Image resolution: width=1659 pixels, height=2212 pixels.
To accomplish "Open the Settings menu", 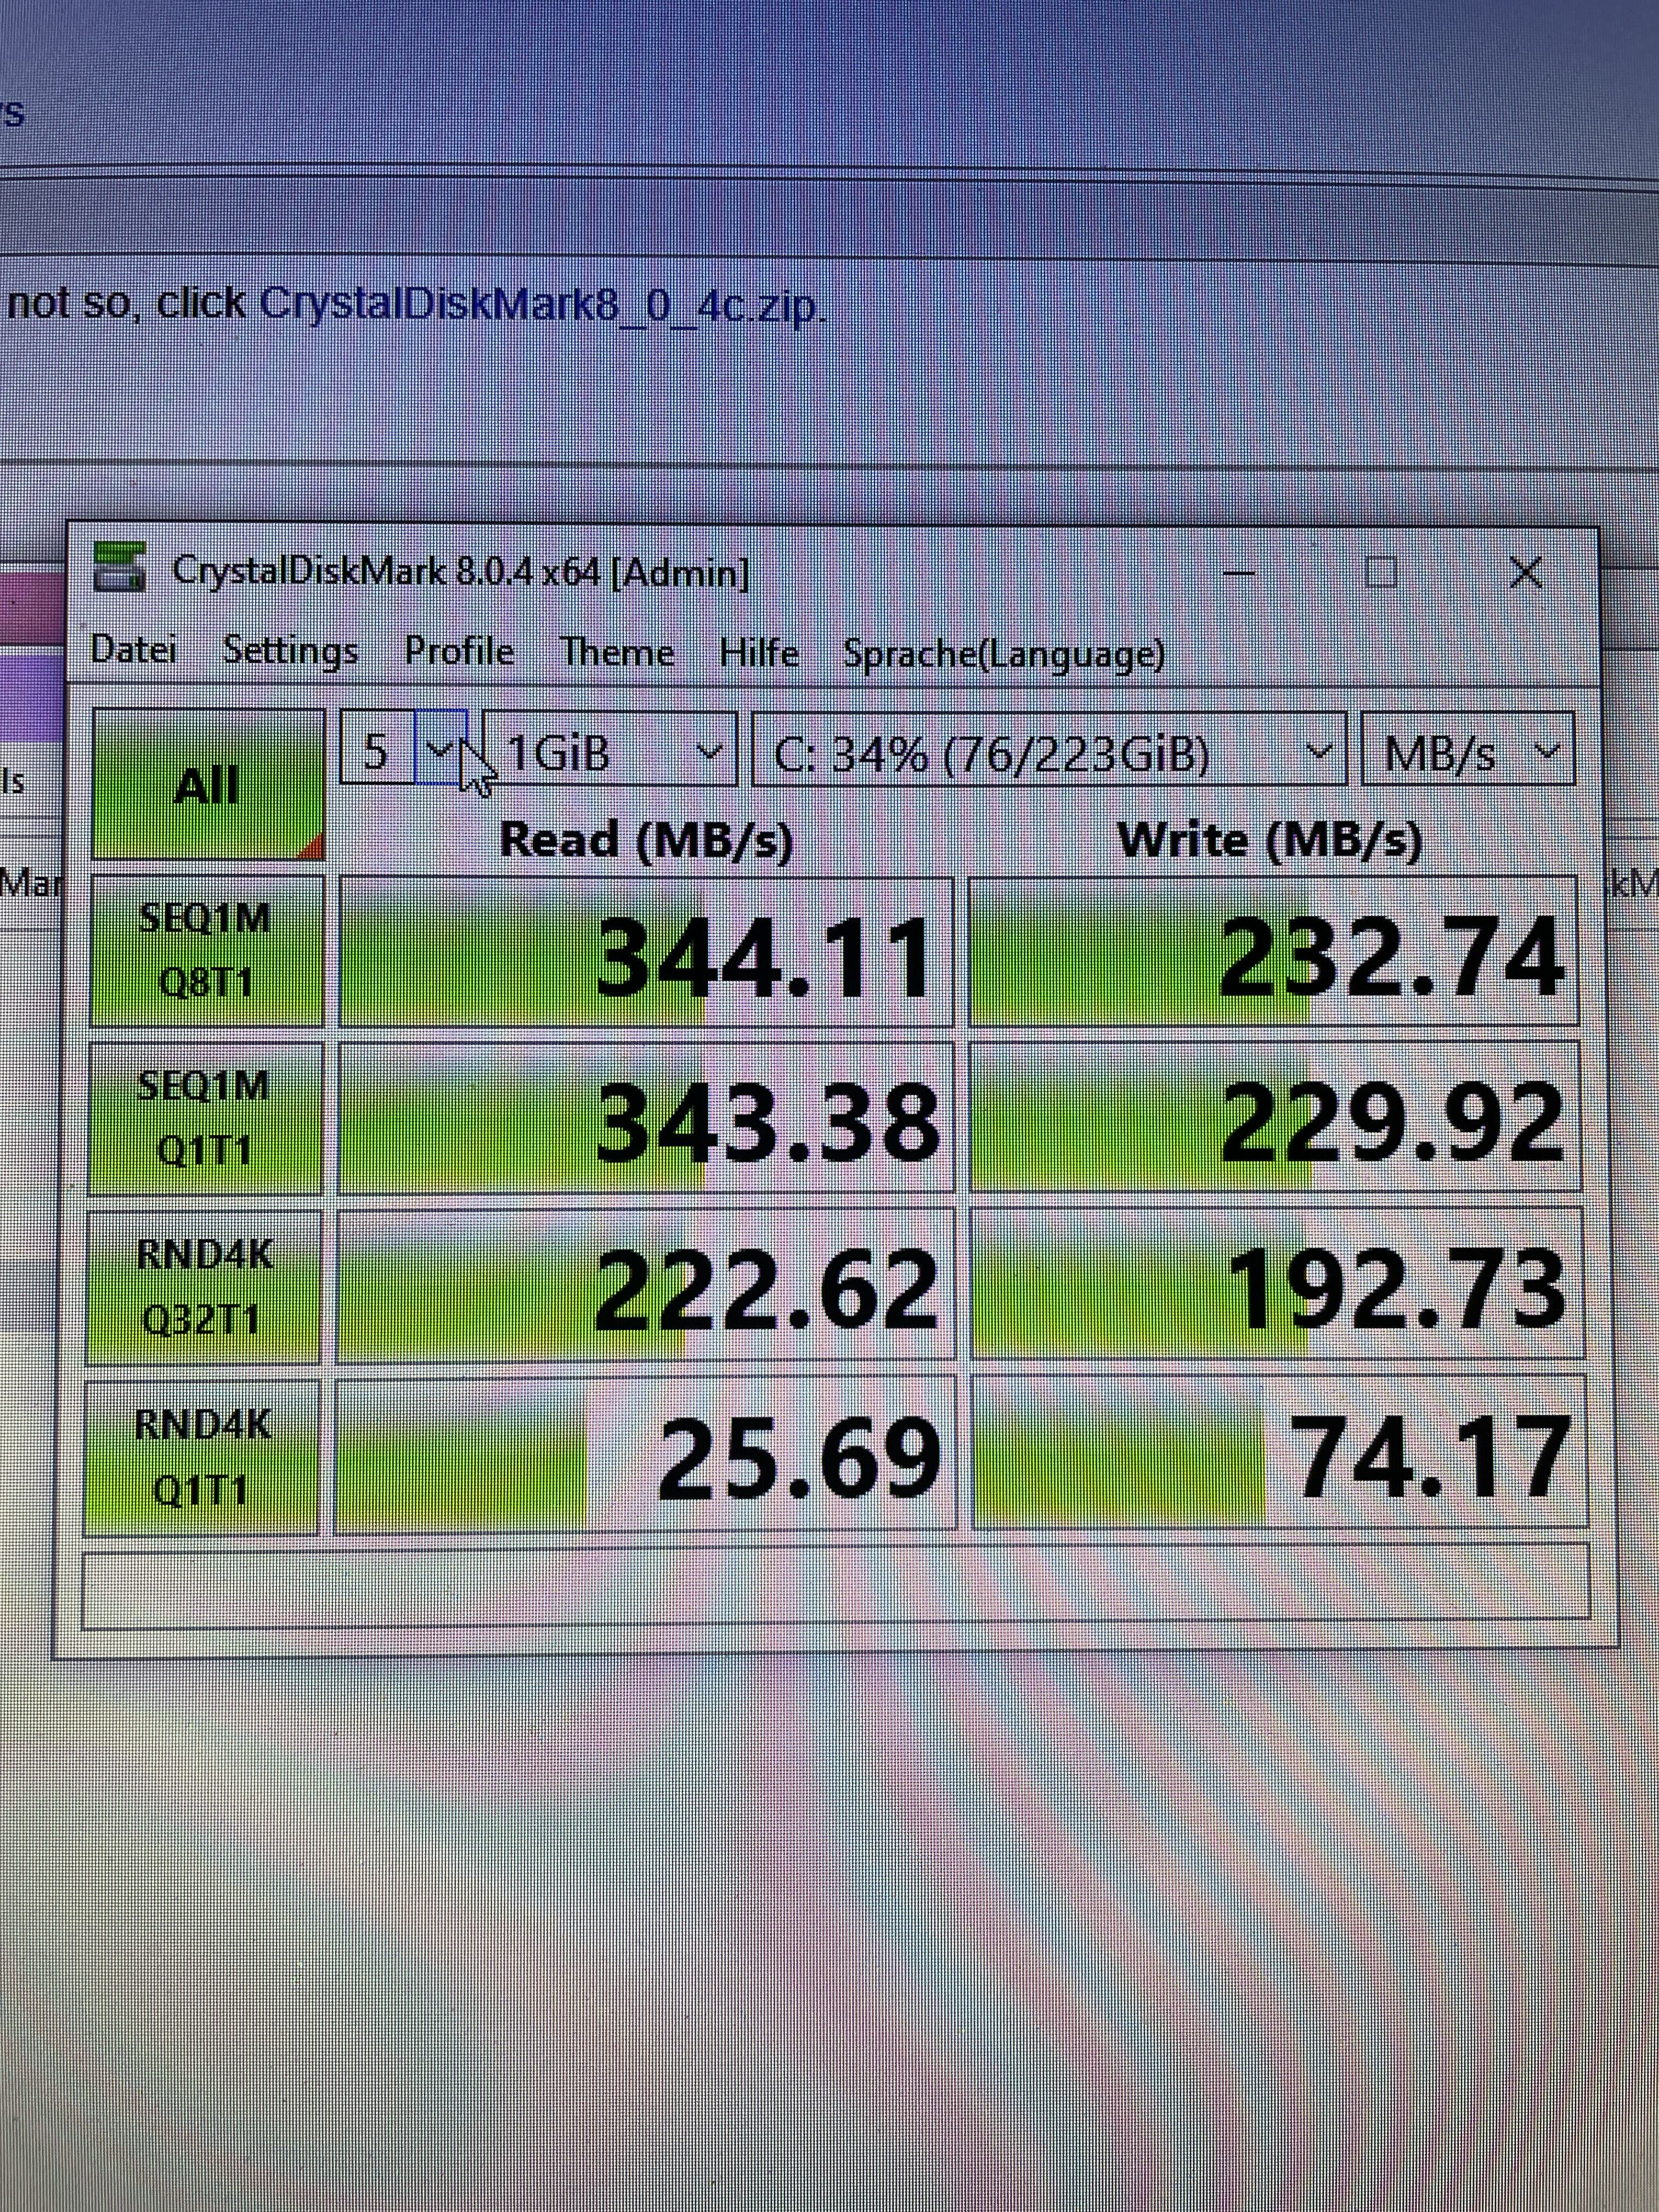I will pos(291,651).
